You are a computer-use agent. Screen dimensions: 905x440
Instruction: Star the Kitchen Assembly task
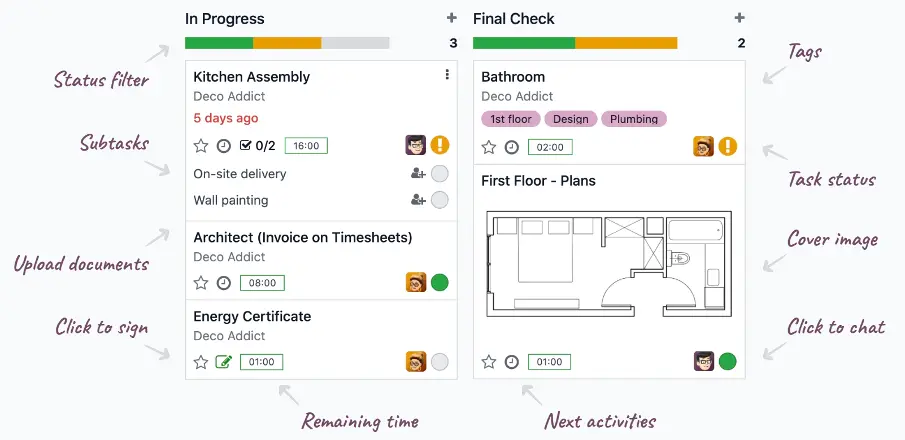(x=200, y=146)
